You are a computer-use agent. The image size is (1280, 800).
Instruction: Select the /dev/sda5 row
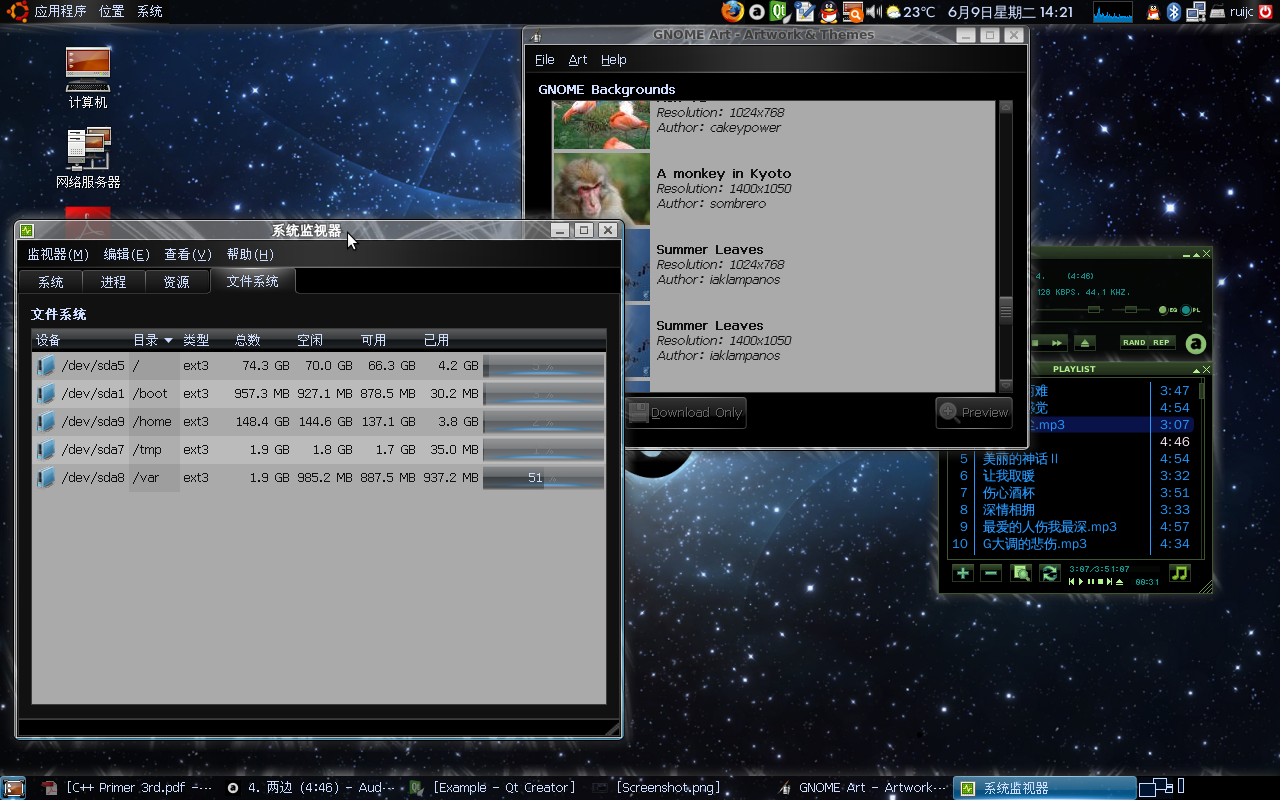[319, 366]
